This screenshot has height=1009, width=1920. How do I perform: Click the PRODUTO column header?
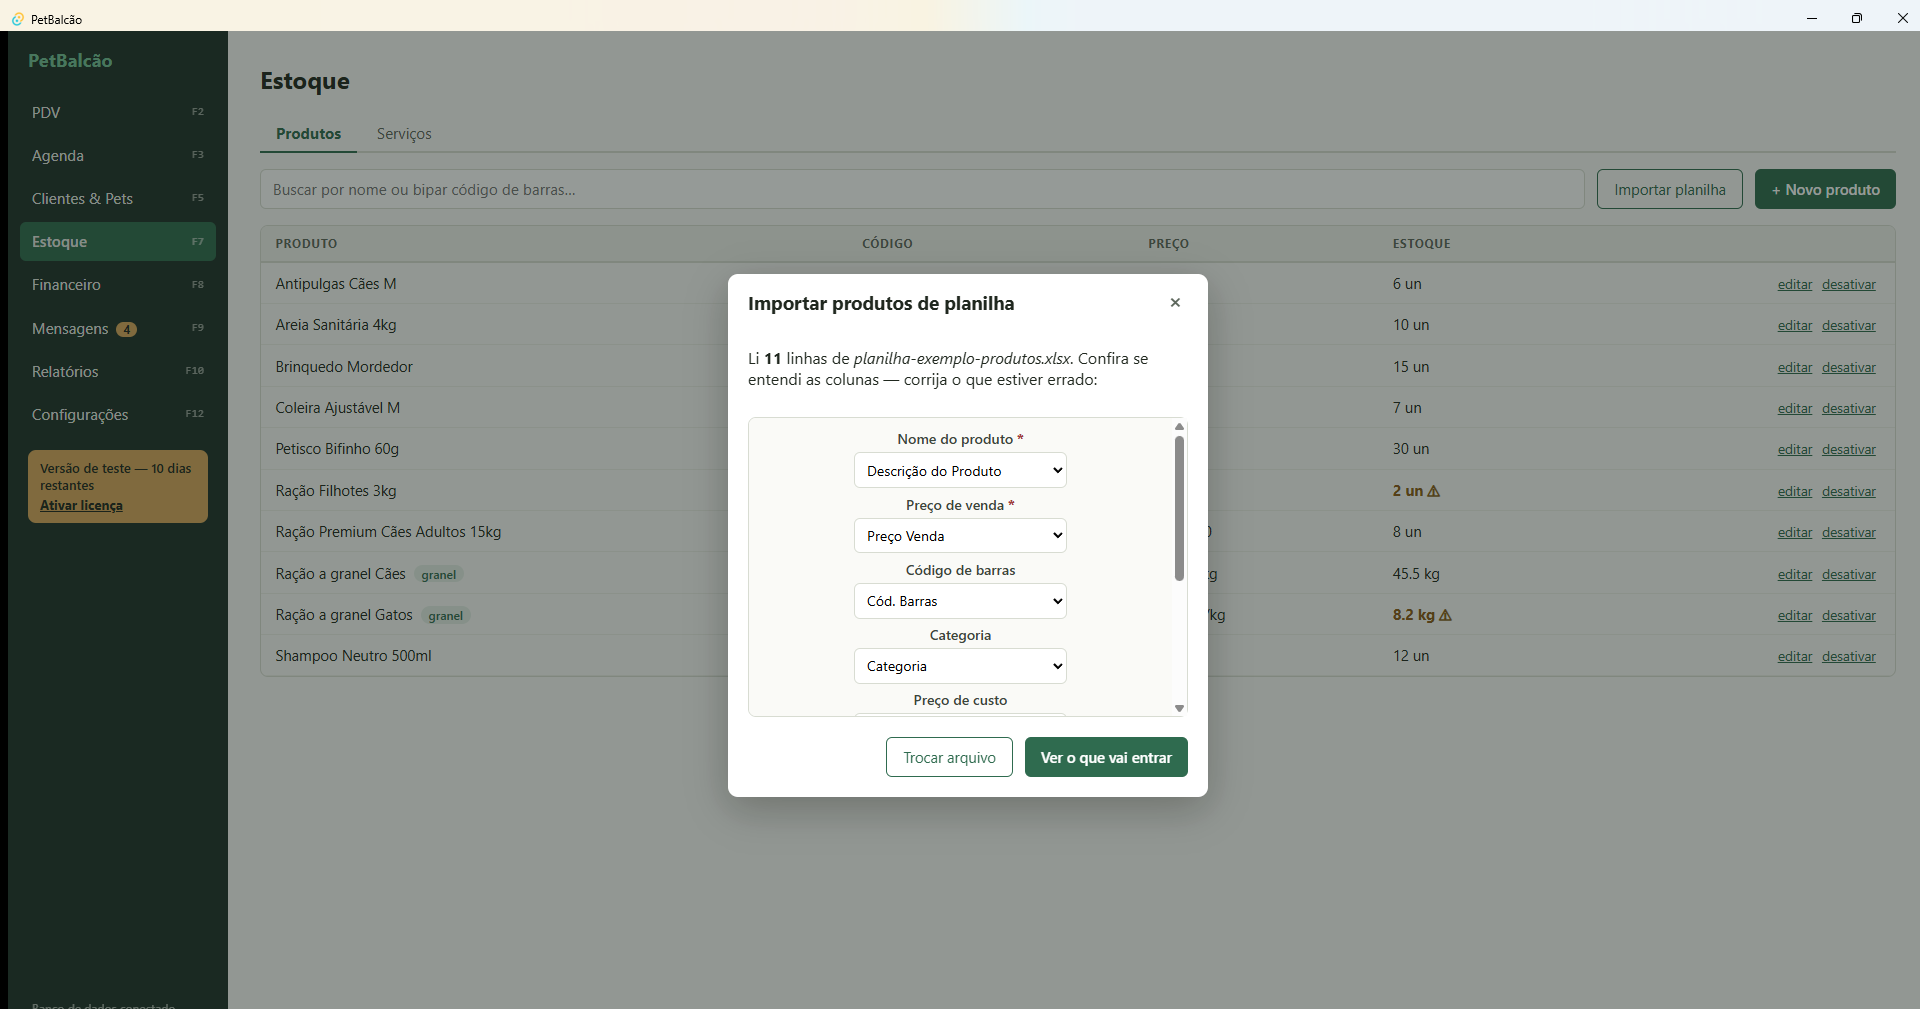[306, 244]
